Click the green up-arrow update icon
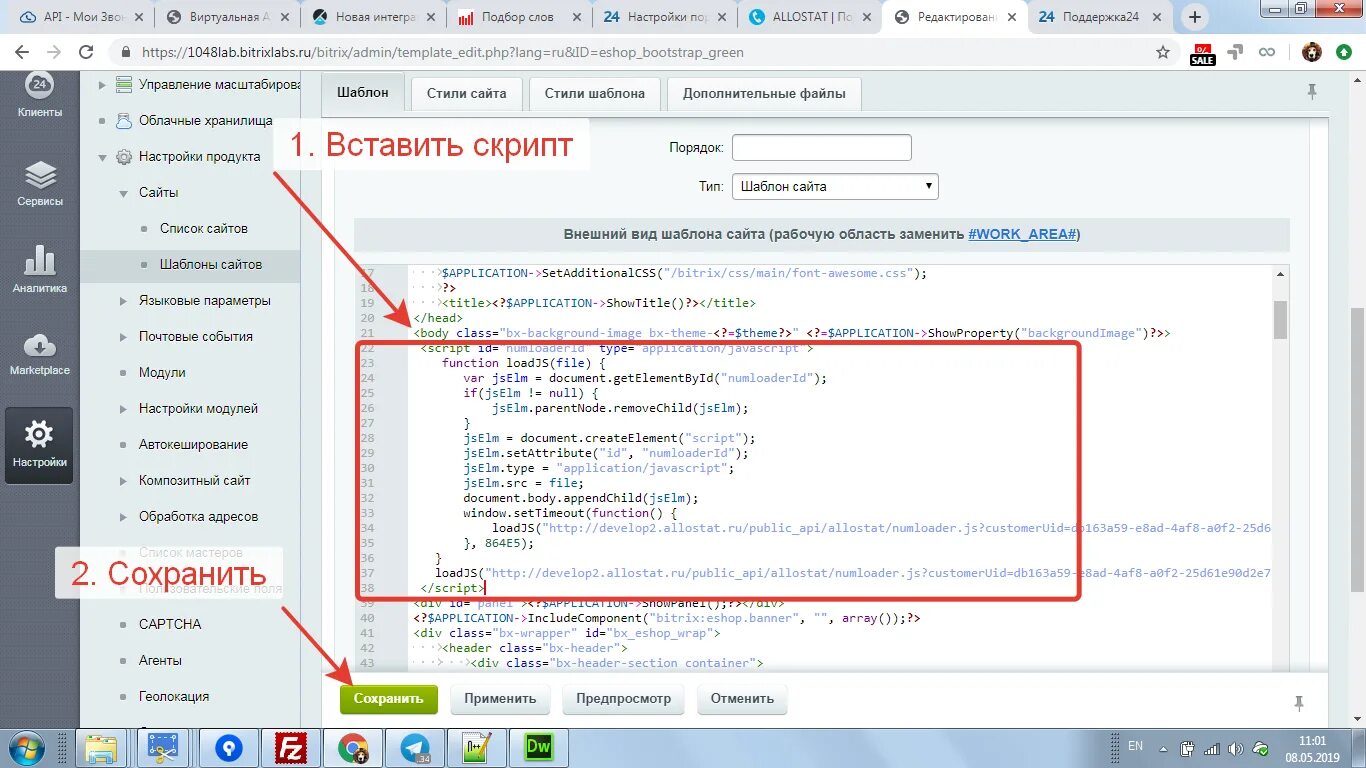 [1343, 53]
